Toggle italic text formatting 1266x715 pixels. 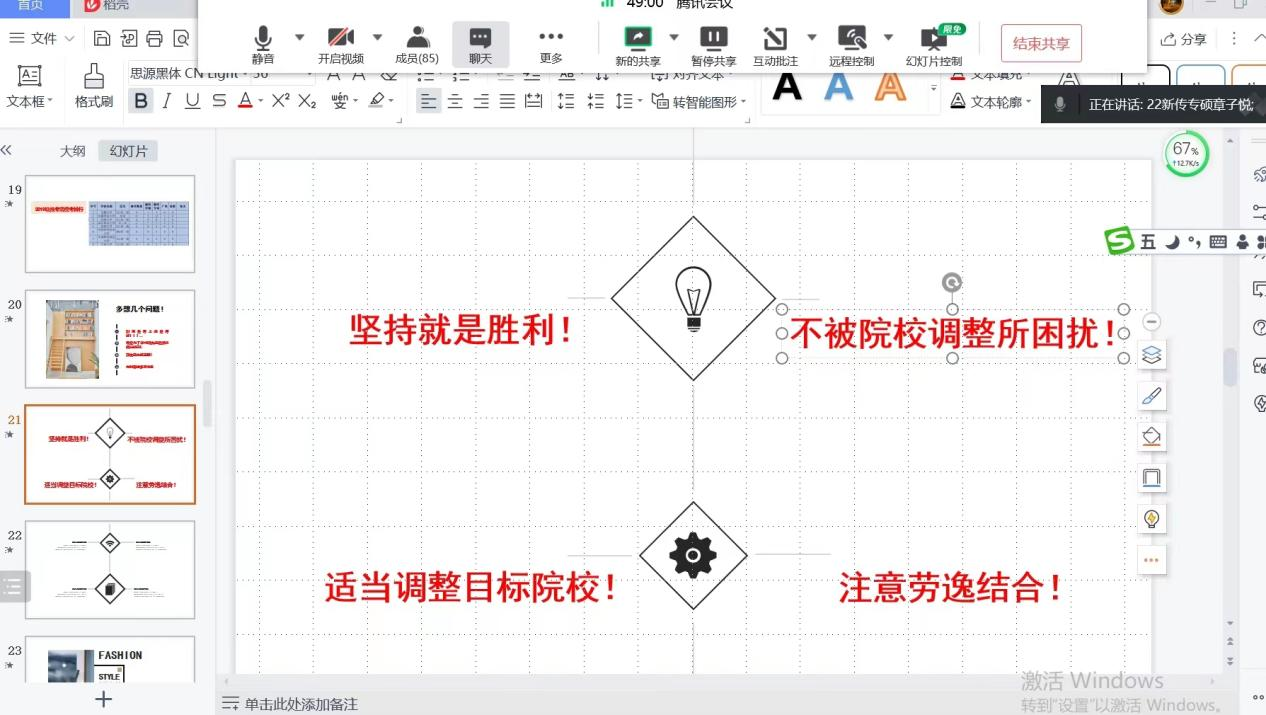[166, 101]
